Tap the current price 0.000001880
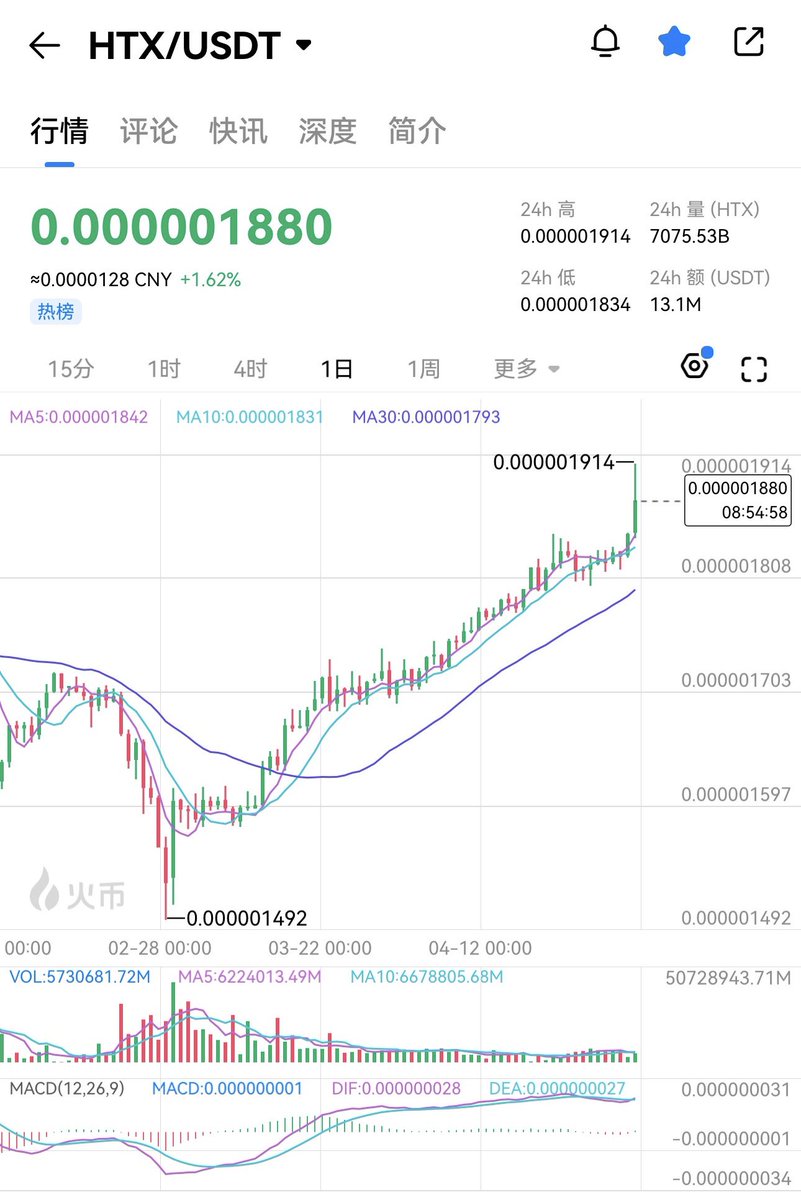The image size is (801, 1200). coord(181,227)
